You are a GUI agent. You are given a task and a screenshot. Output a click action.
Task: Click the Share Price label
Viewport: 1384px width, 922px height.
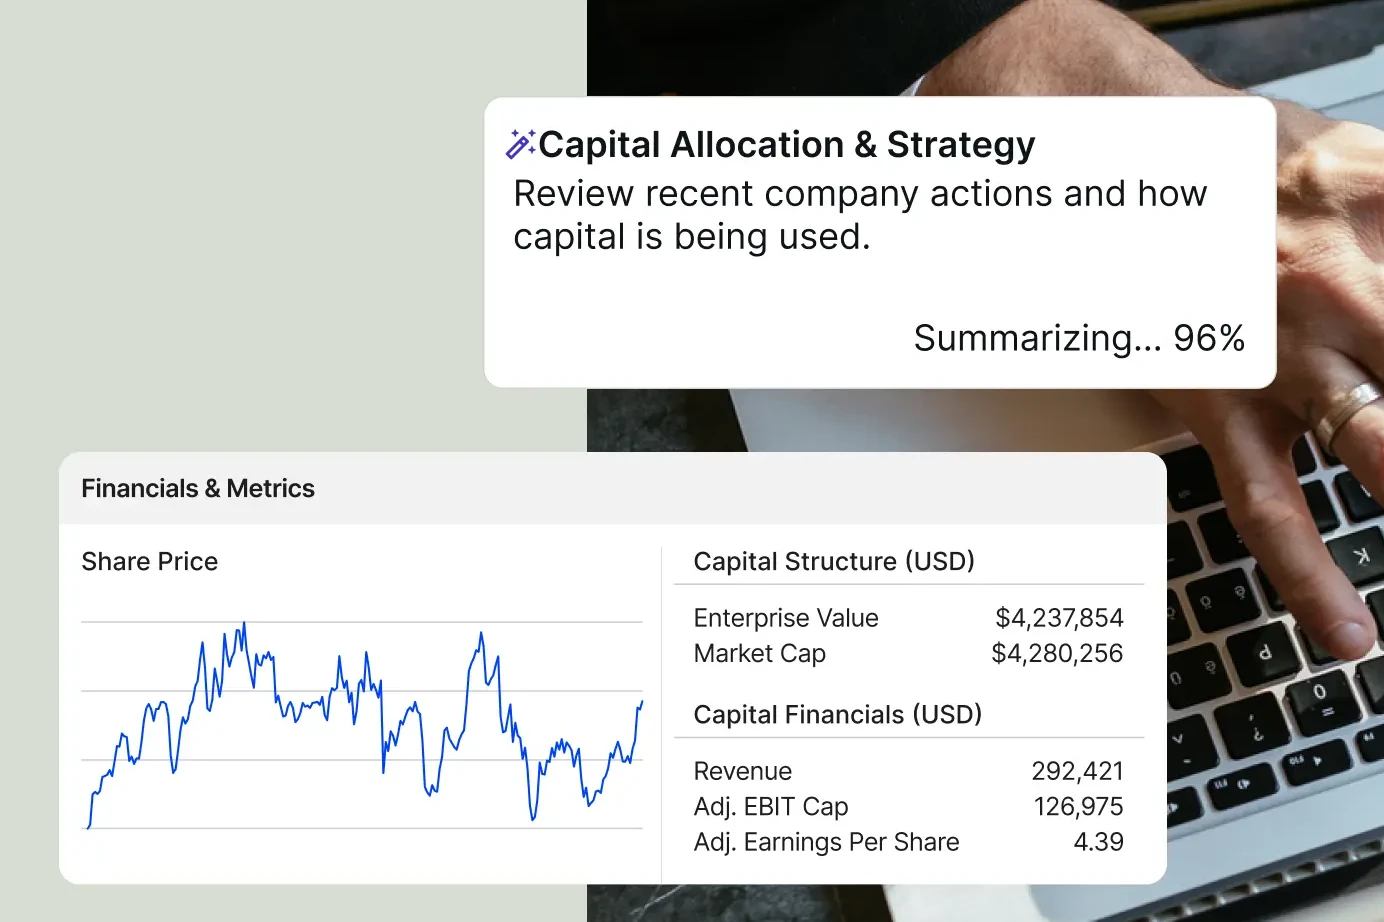point(150,561)
